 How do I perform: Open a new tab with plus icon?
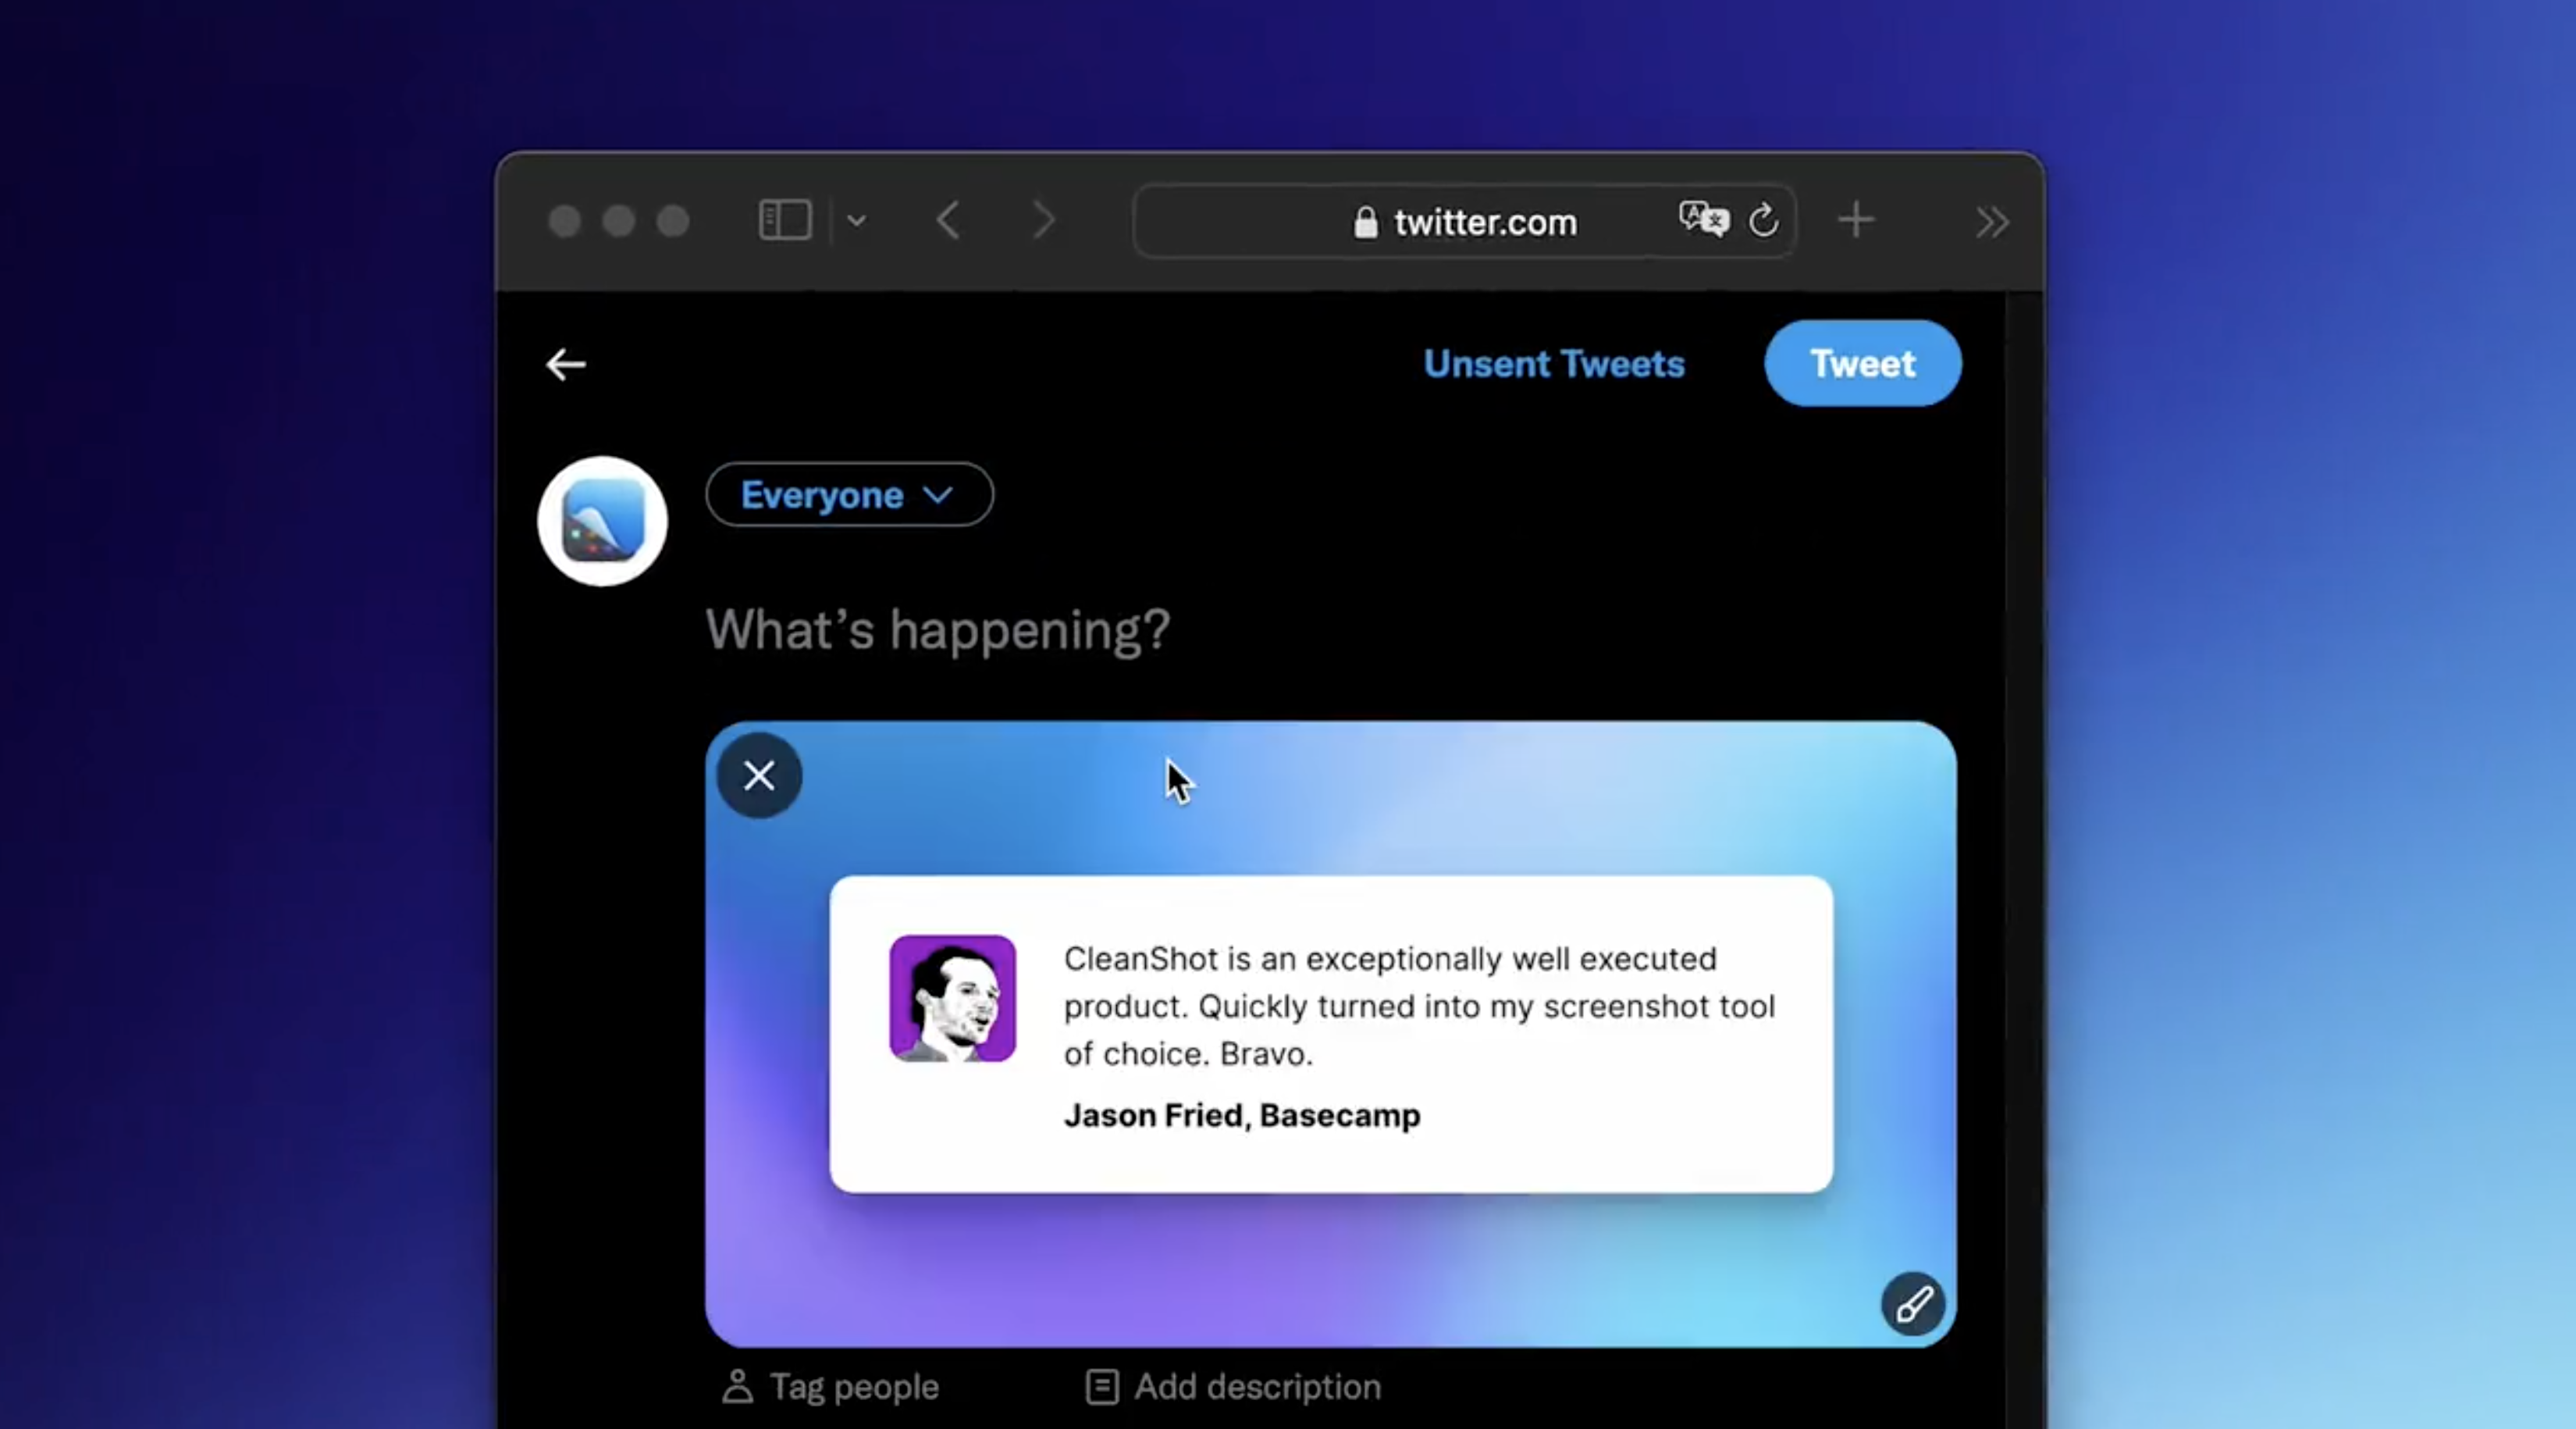tap(1856, 220)
